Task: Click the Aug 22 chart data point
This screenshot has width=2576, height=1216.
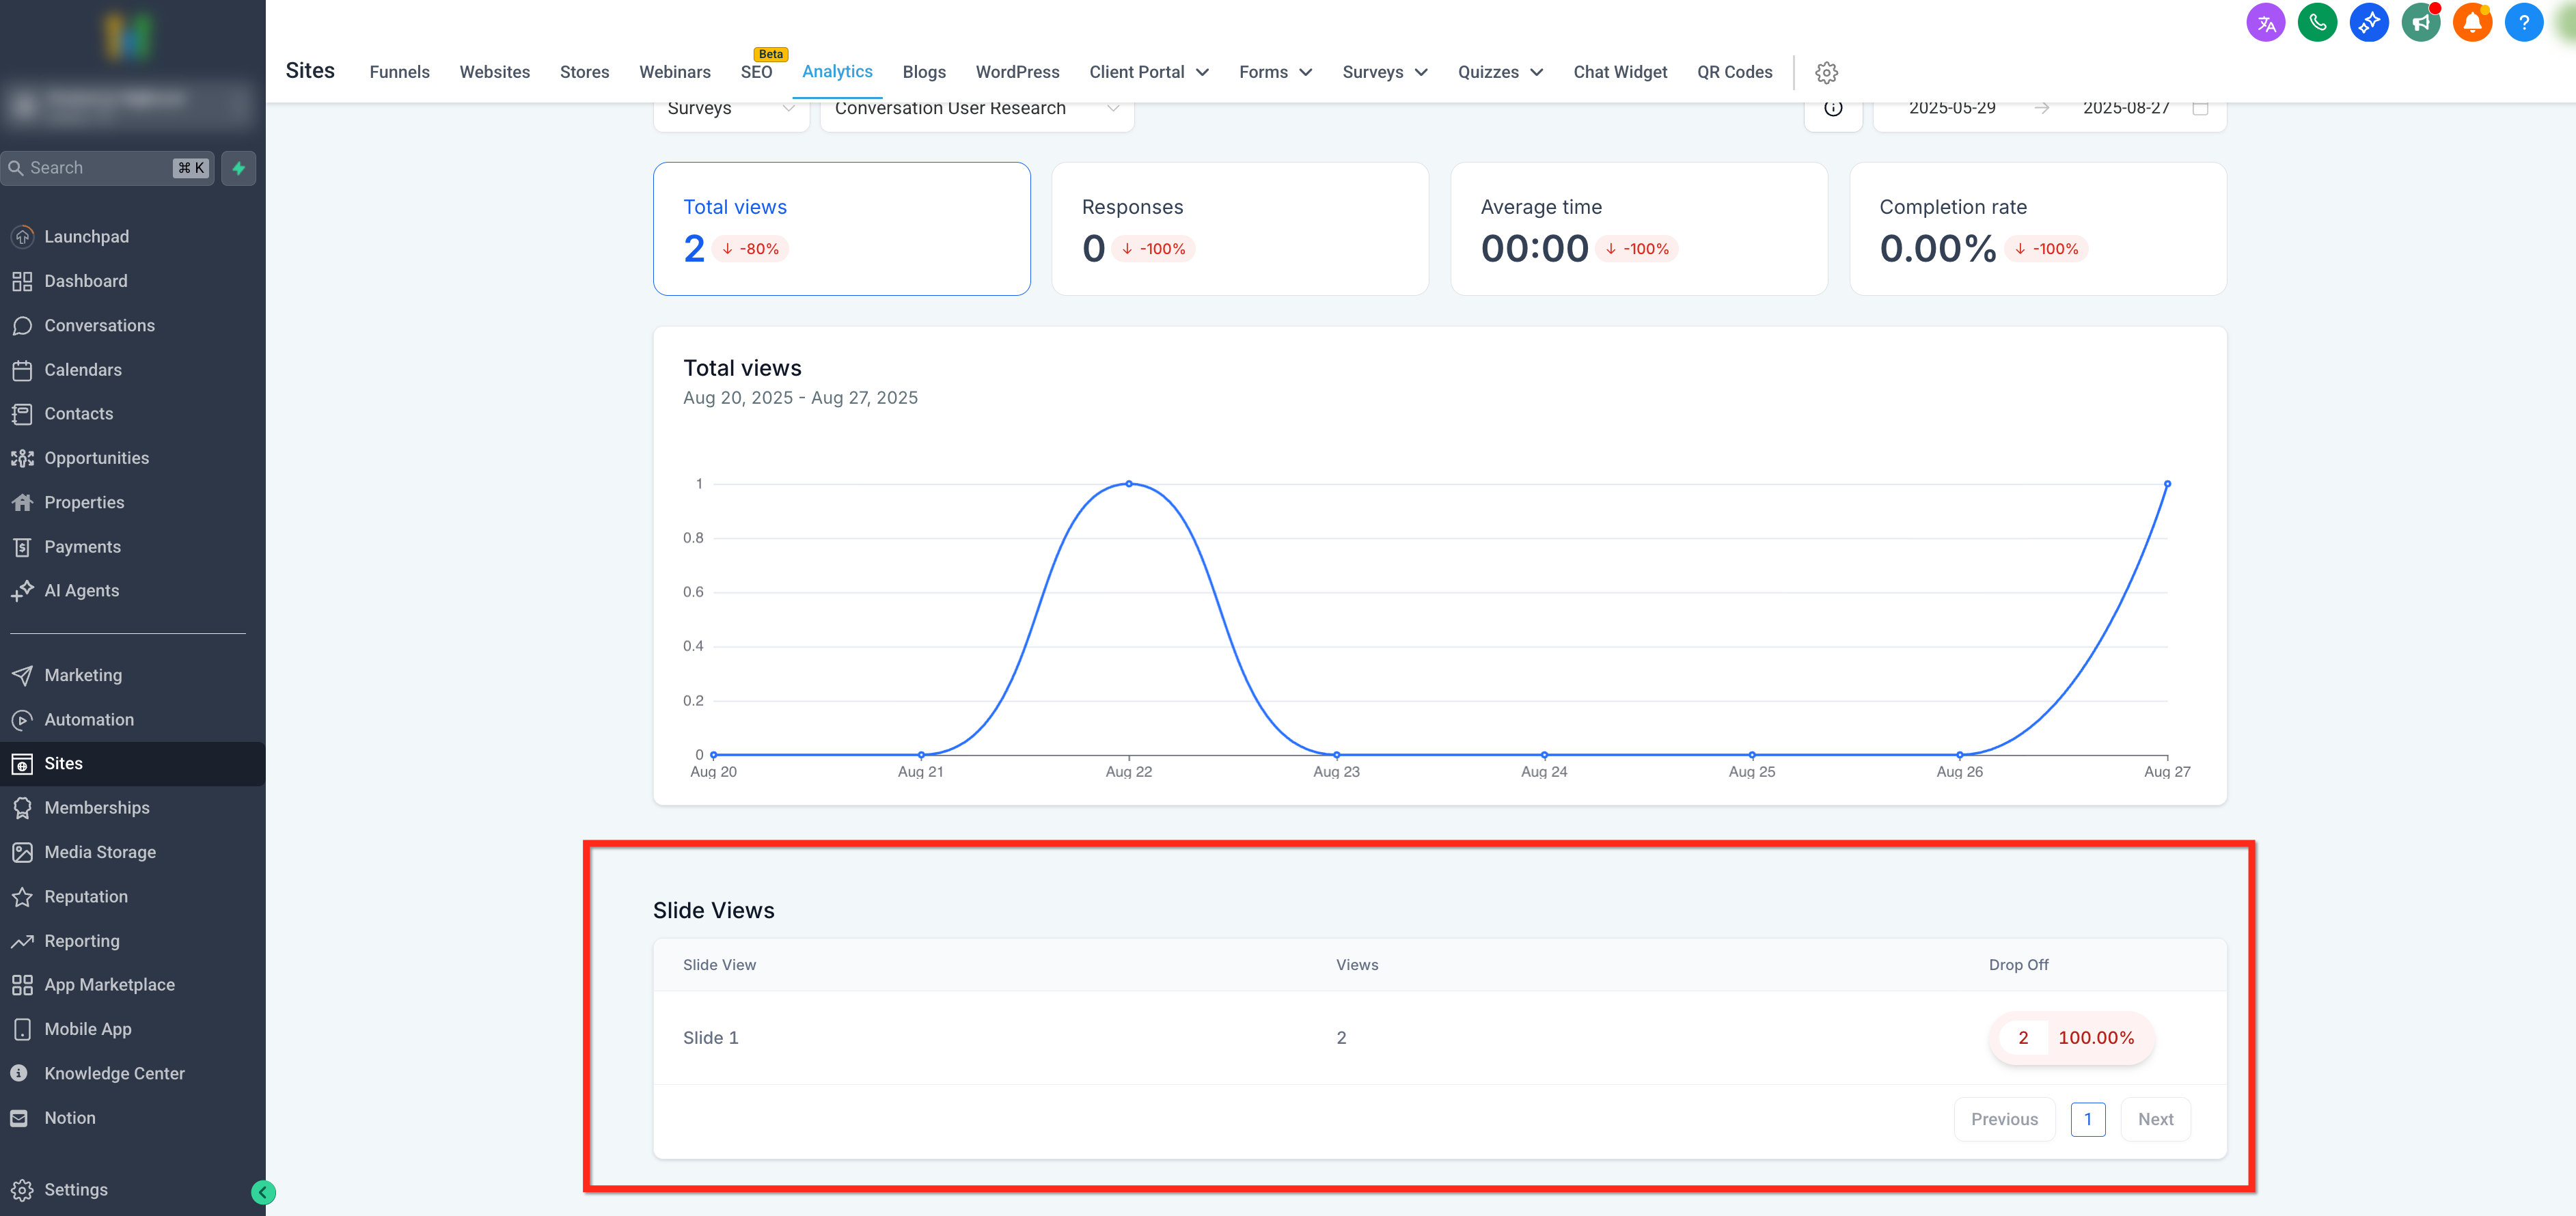Action: click(x=1129, y=484)
